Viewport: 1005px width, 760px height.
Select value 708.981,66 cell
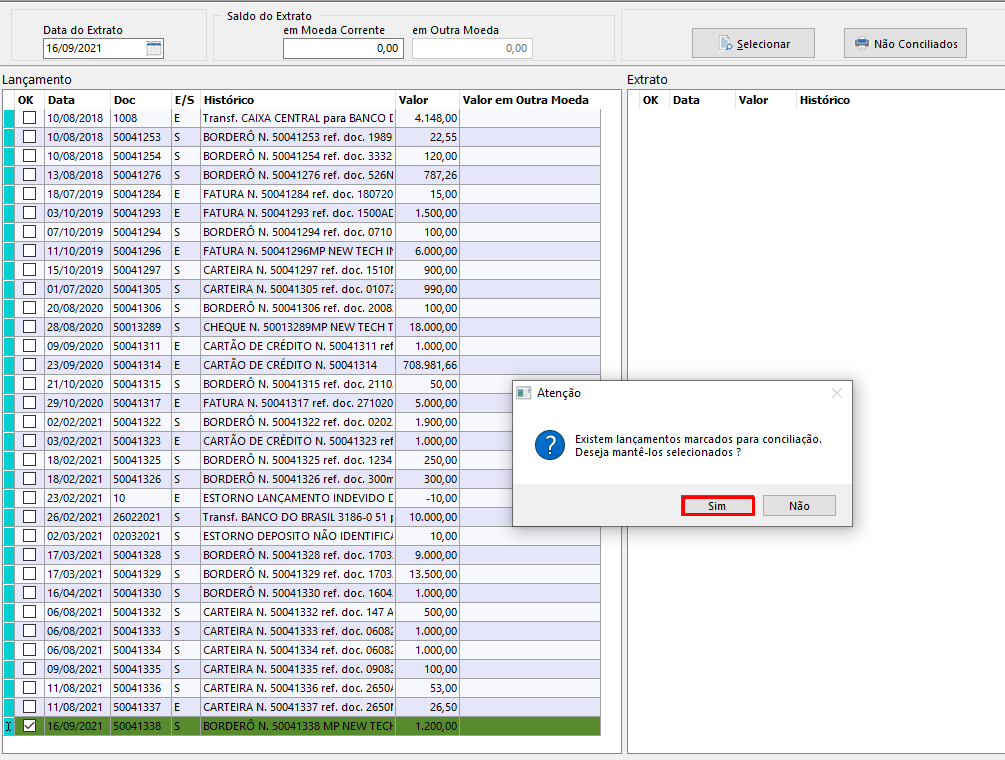point(428,365)
